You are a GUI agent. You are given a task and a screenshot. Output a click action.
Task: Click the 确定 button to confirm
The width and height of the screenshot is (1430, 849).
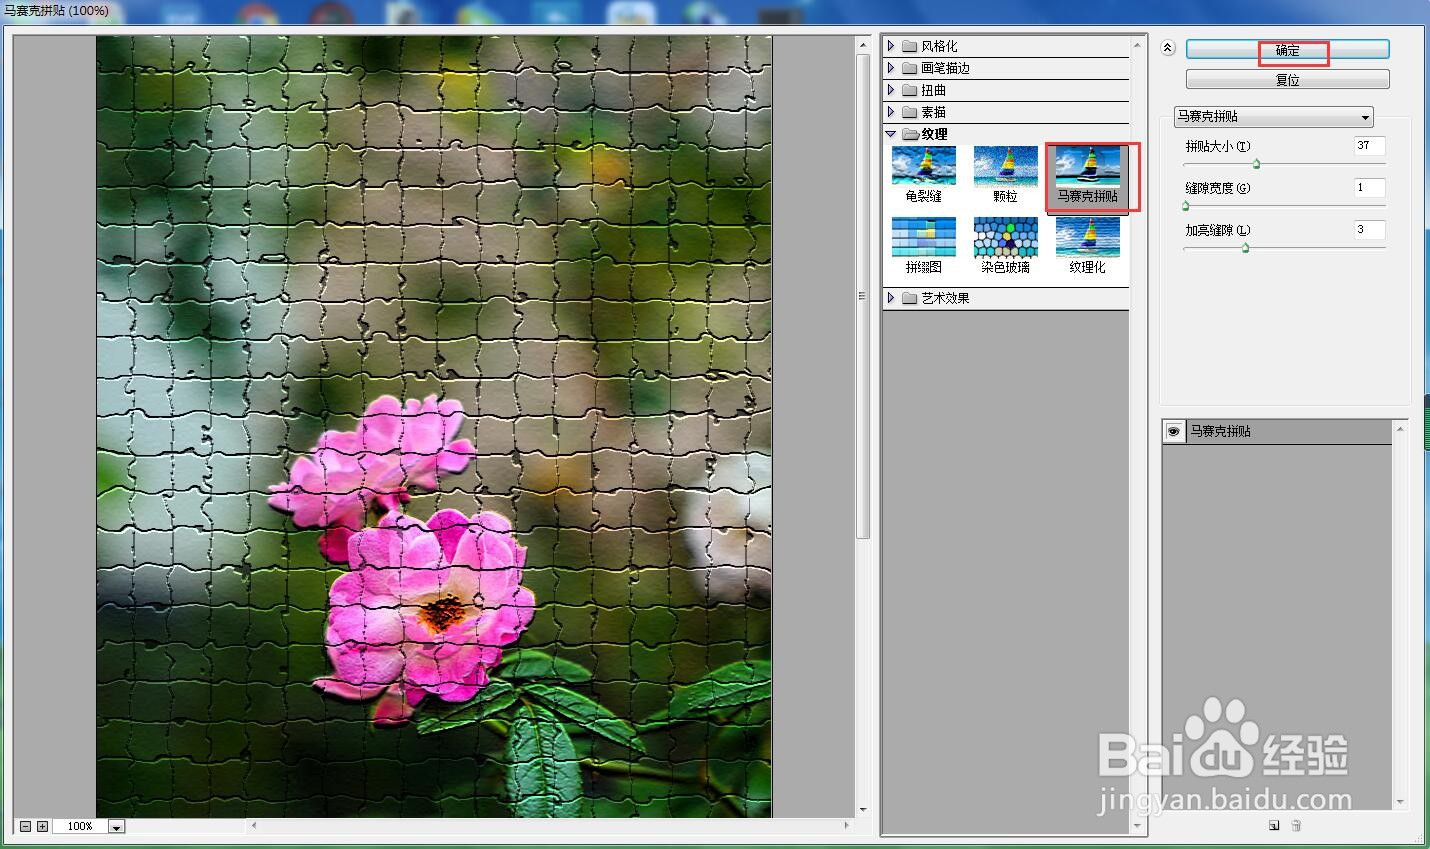[x=1288, y=50]
